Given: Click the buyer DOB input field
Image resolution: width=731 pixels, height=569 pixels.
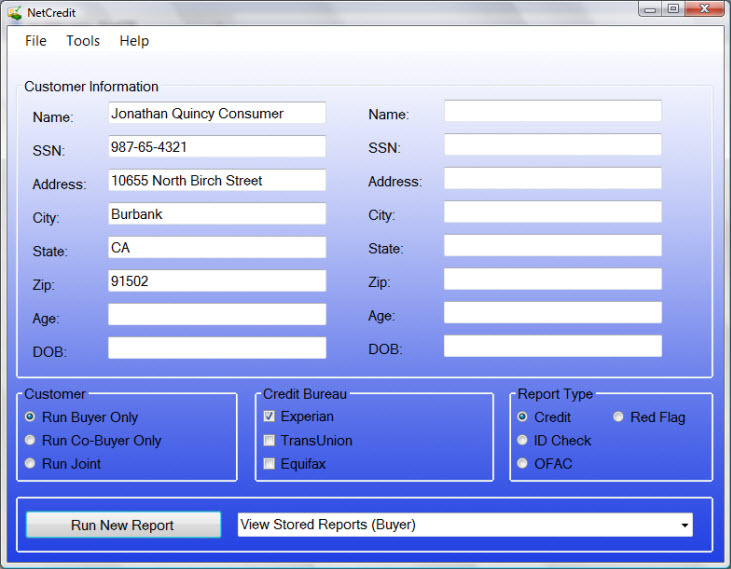Looking at the screenshot, I should tap(216, 348).
